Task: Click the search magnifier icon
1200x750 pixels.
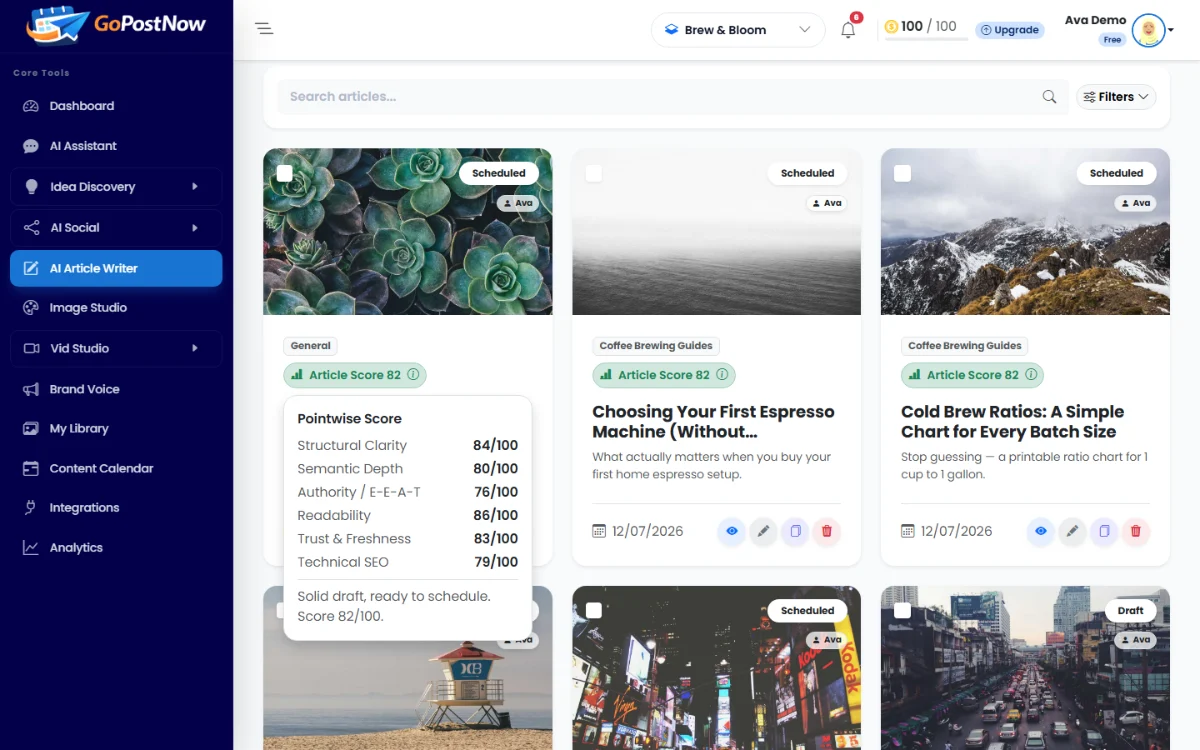Action: [x=1049, y=97]
